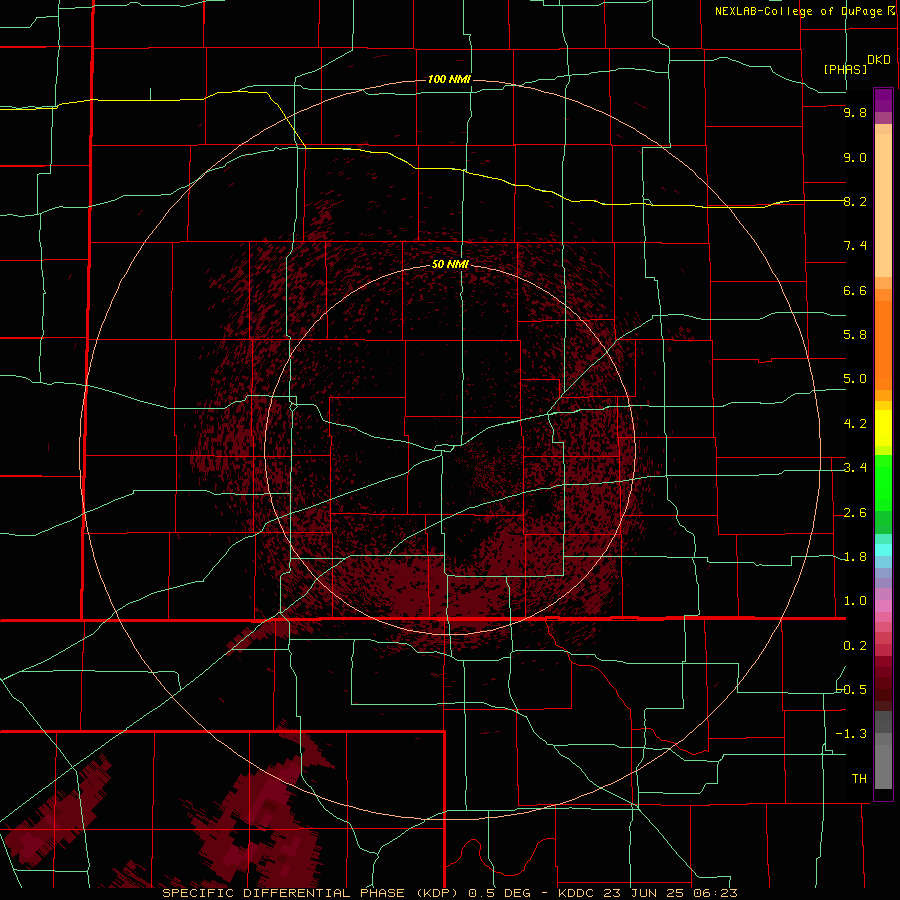Click the 3.4 value on the color scale
The height and width of the screenshot is (900, 900).
tap(855, 468)
